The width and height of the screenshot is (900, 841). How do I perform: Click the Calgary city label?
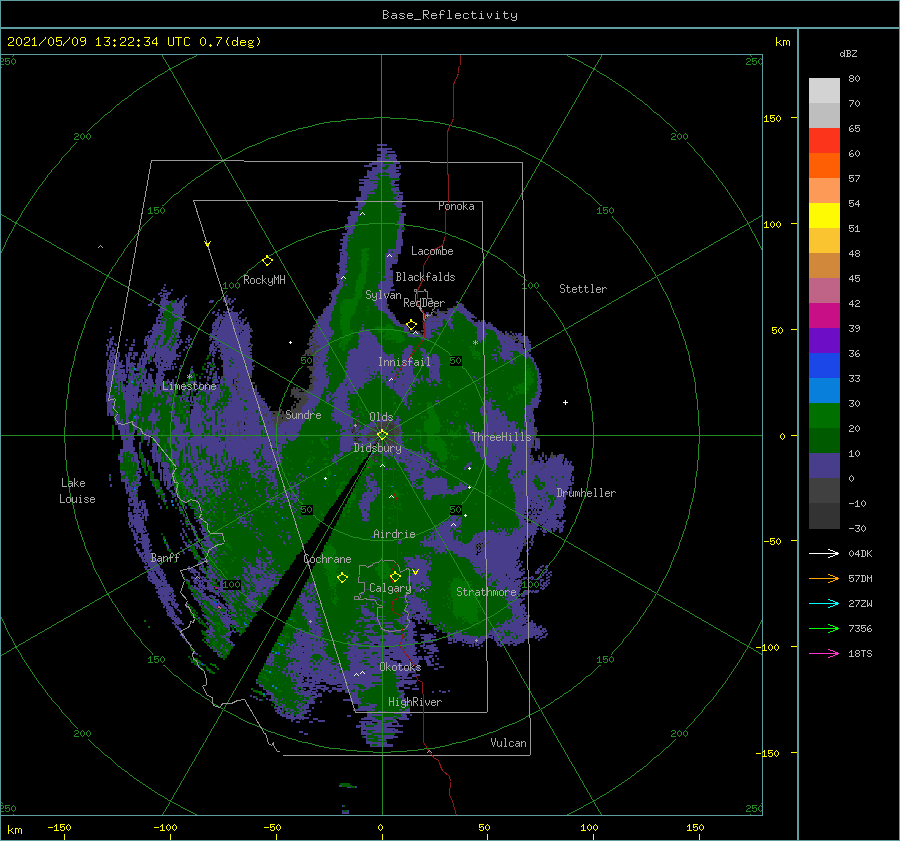pyautogui.click(x=390, y=588)
